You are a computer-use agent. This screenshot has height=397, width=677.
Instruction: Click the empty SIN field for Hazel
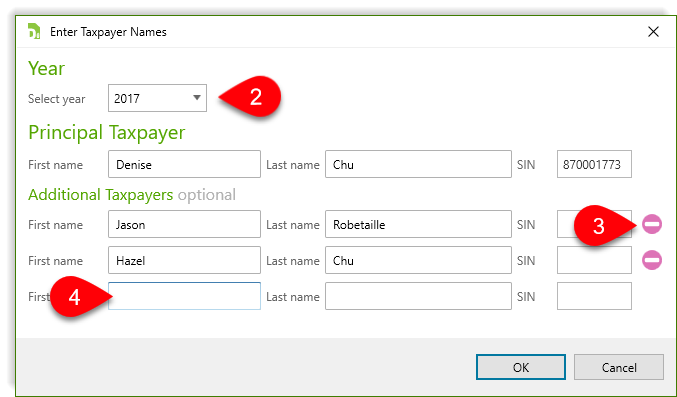click(x=594, y=260)
